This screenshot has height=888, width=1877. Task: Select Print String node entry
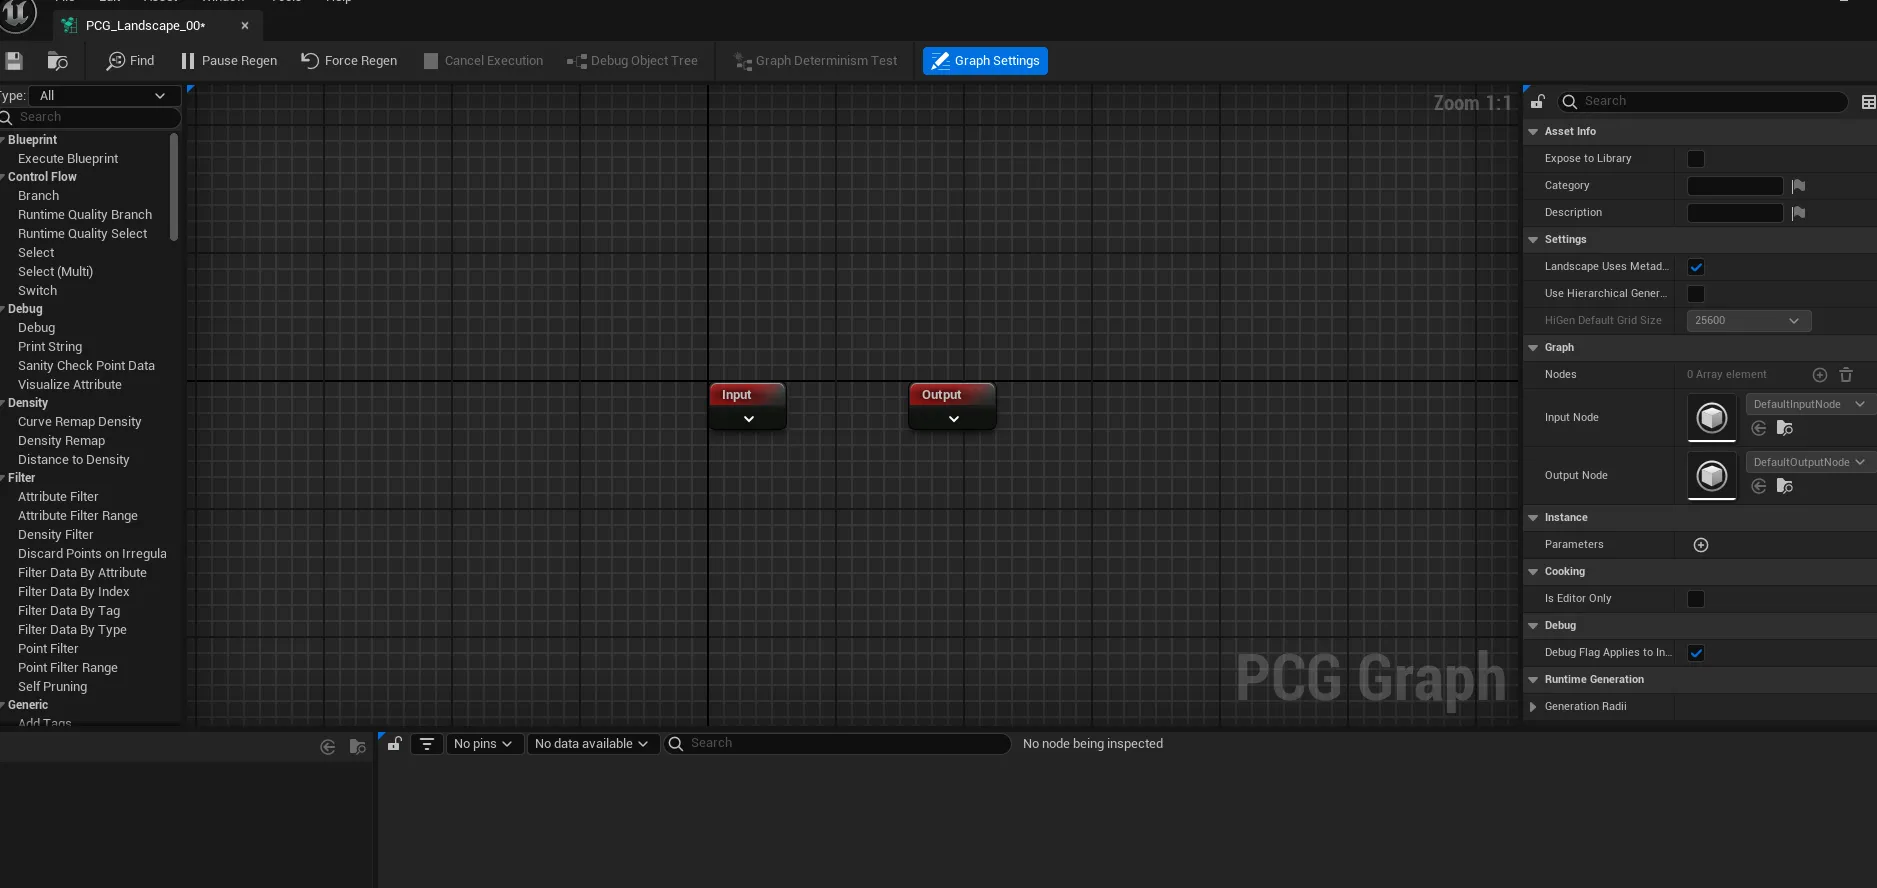click(x=50, y=347)
